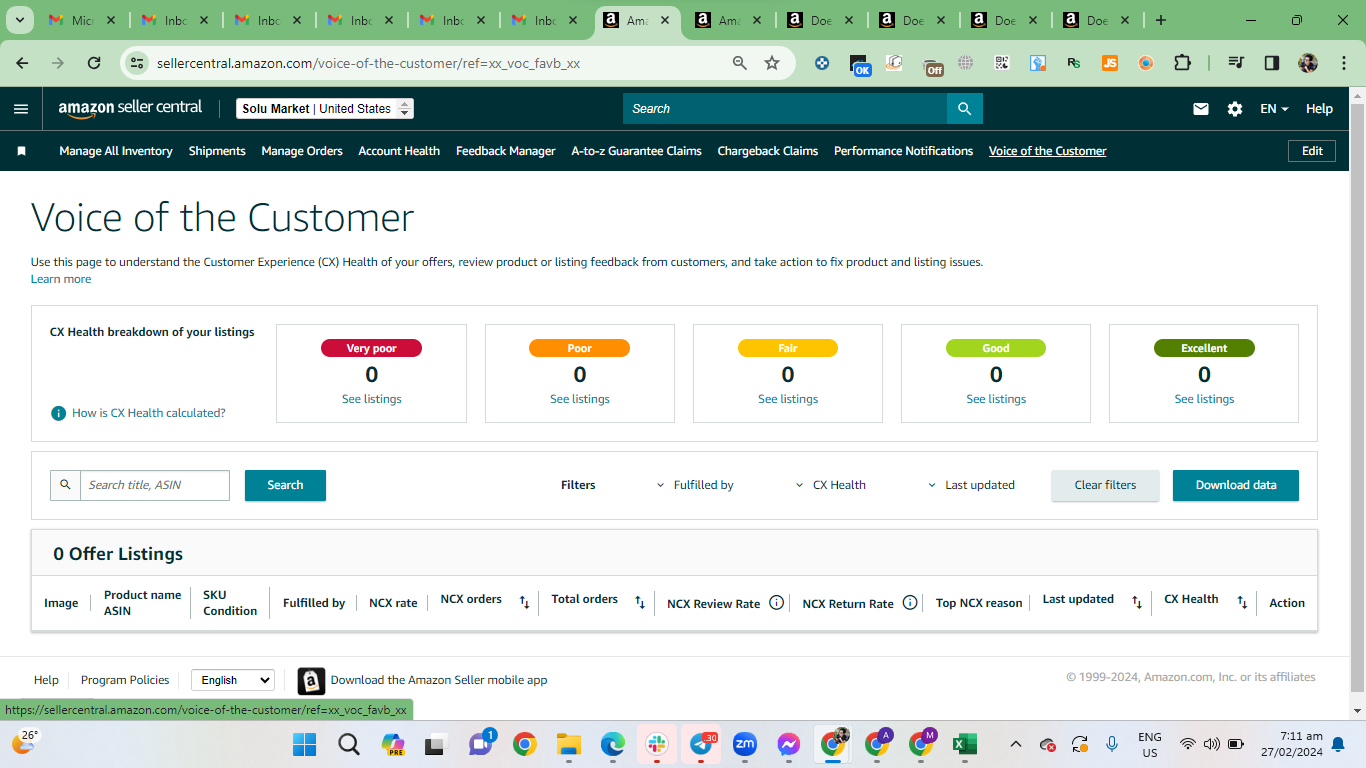1366x768 pixels.
Task: Open A-to-z Guarantee Claims
Action: (x=636, y=151)
